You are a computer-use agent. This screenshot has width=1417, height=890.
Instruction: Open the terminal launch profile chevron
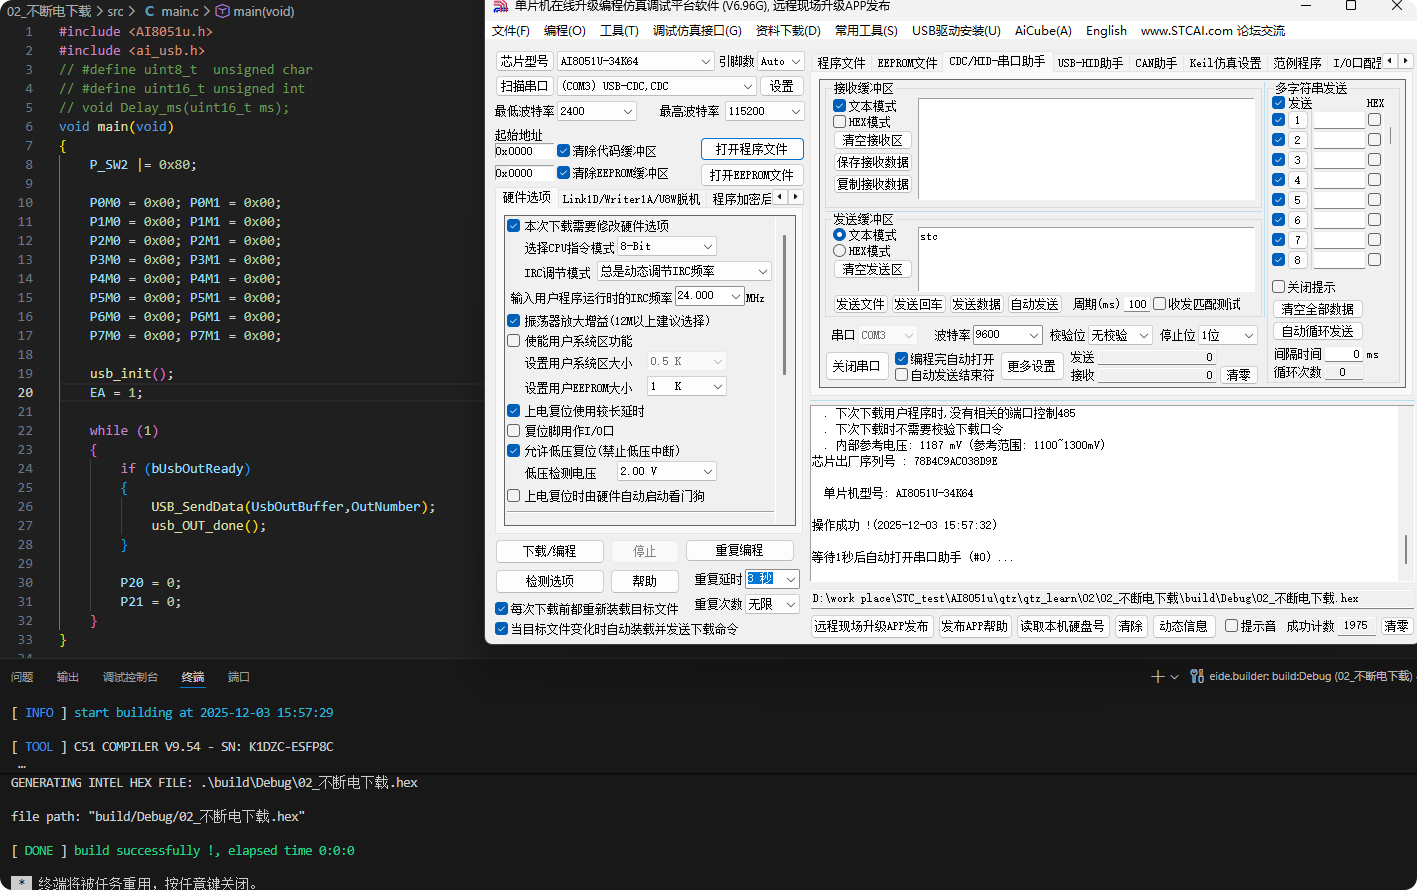pos(1174,677)
